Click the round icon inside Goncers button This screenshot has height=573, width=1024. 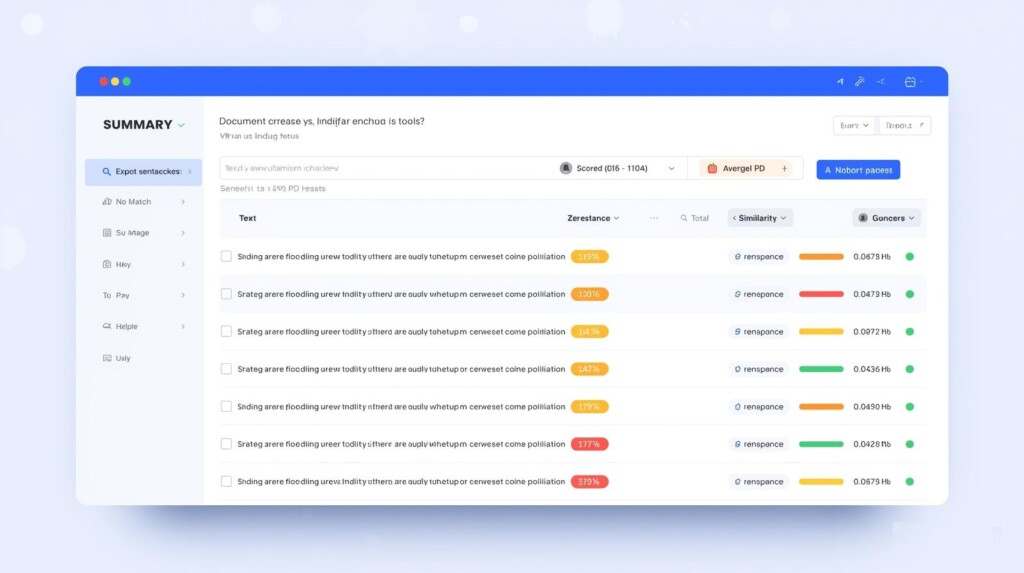pos(863,218)
